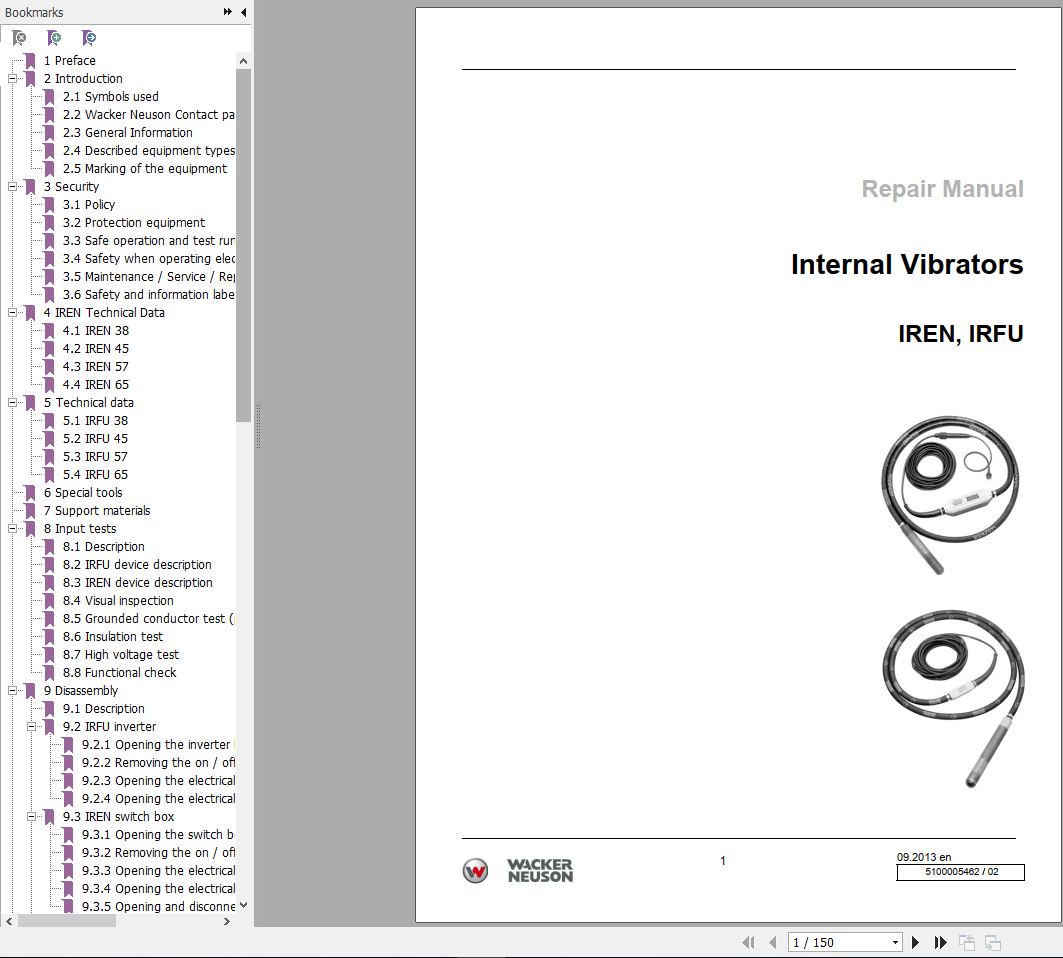Viewport: 1063px width, 958px height.
Task: Click bookmark icon beside 8.3 IREN device description
Action: [x=49, y=582]
